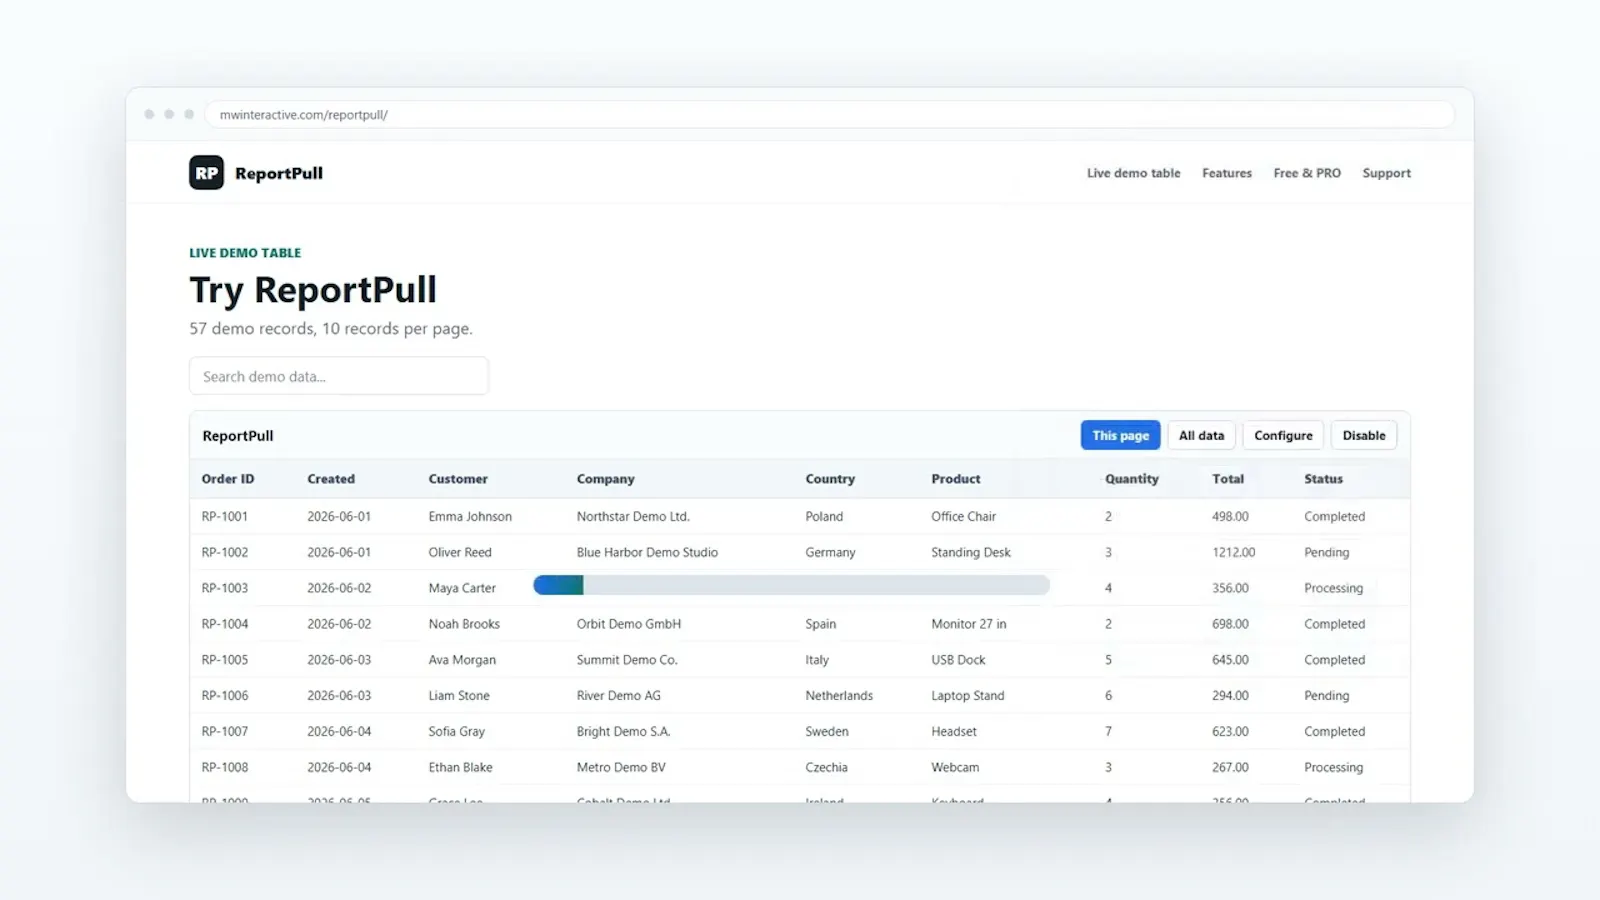Select order ID RP-1004 cell
The image size is (1600, 900).
click(x=225, y=624)
